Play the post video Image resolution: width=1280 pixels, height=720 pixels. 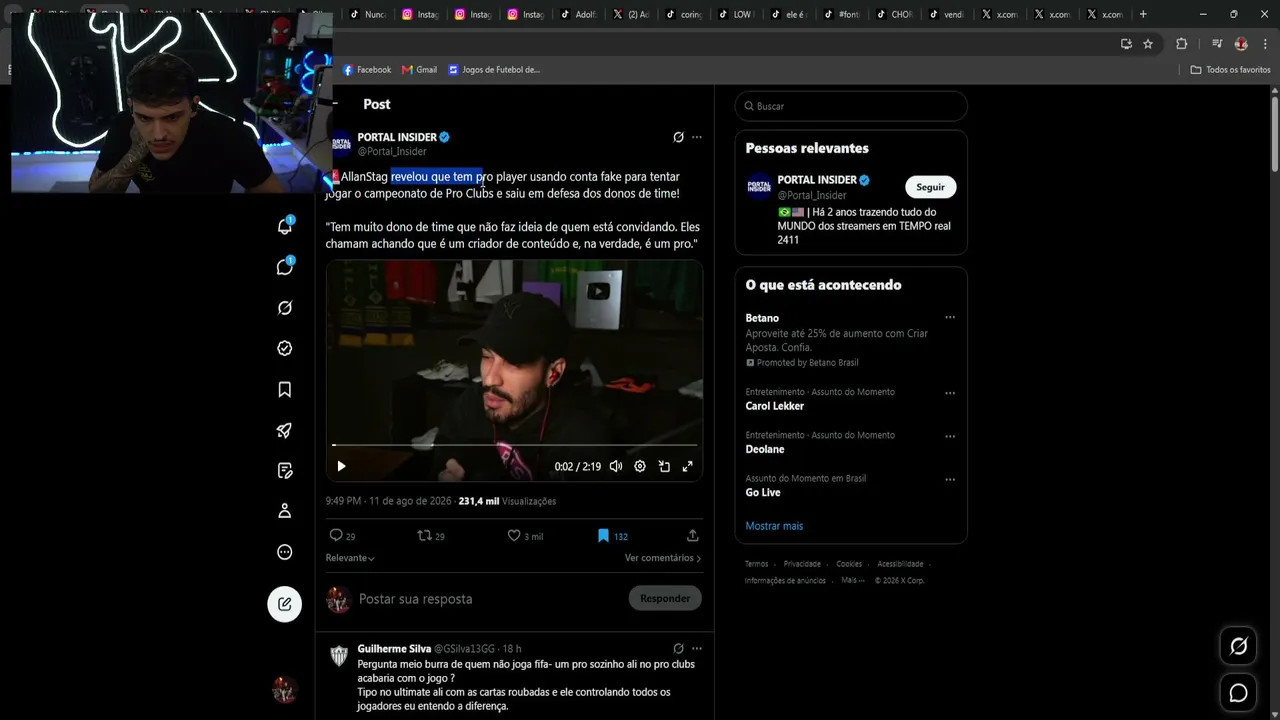pos(341,466)
